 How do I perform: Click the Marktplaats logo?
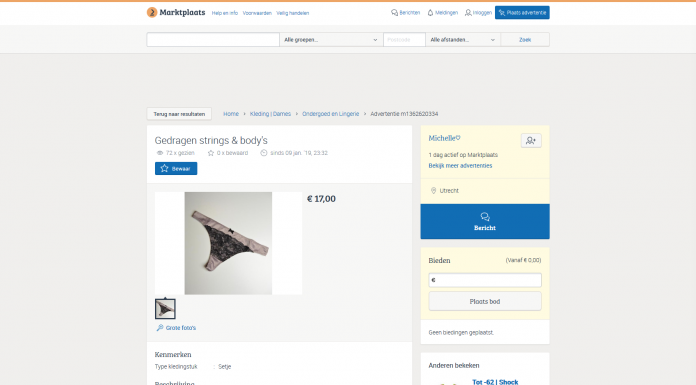click(x=176, y=12)
